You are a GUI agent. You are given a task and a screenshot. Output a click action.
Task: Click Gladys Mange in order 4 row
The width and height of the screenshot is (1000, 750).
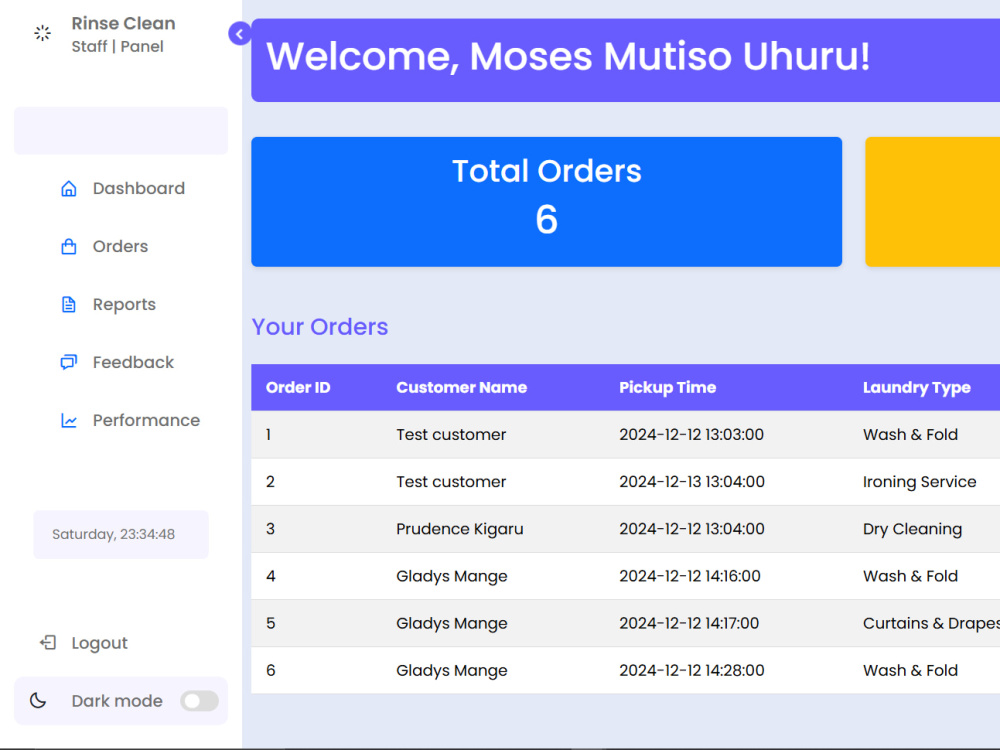tap(452, 577)
